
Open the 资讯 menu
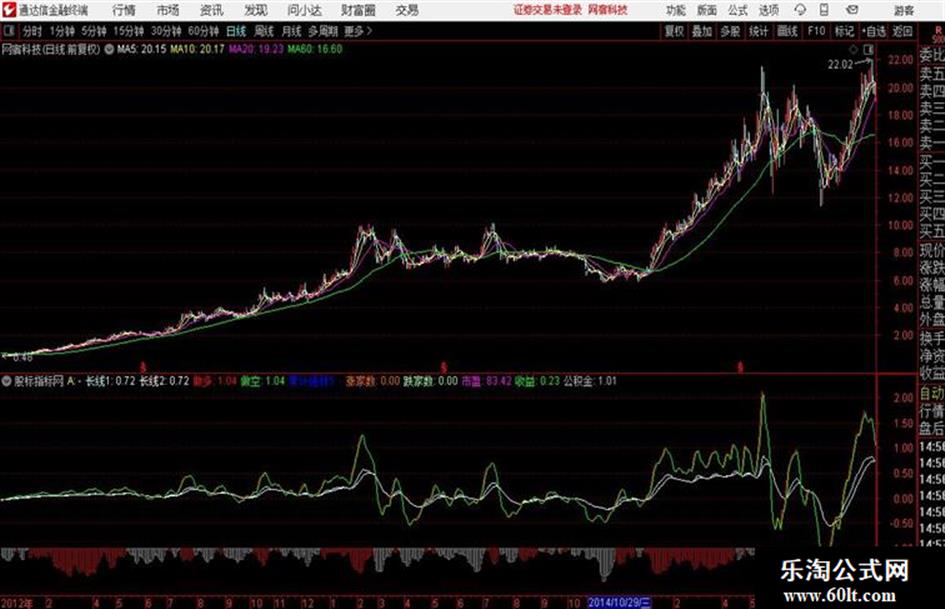(212, 10)
